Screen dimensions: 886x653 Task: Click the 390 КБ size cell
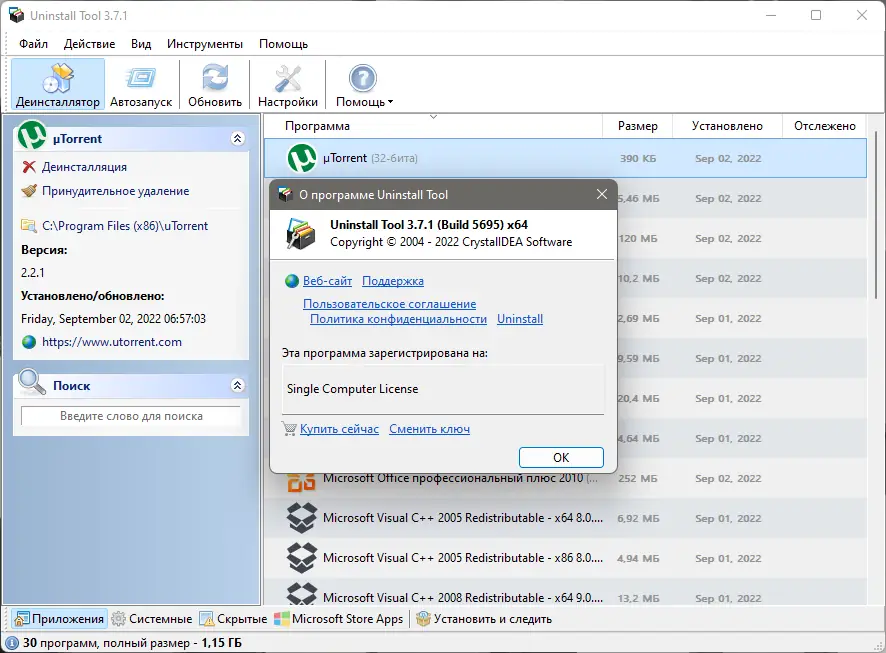[638, 159]
